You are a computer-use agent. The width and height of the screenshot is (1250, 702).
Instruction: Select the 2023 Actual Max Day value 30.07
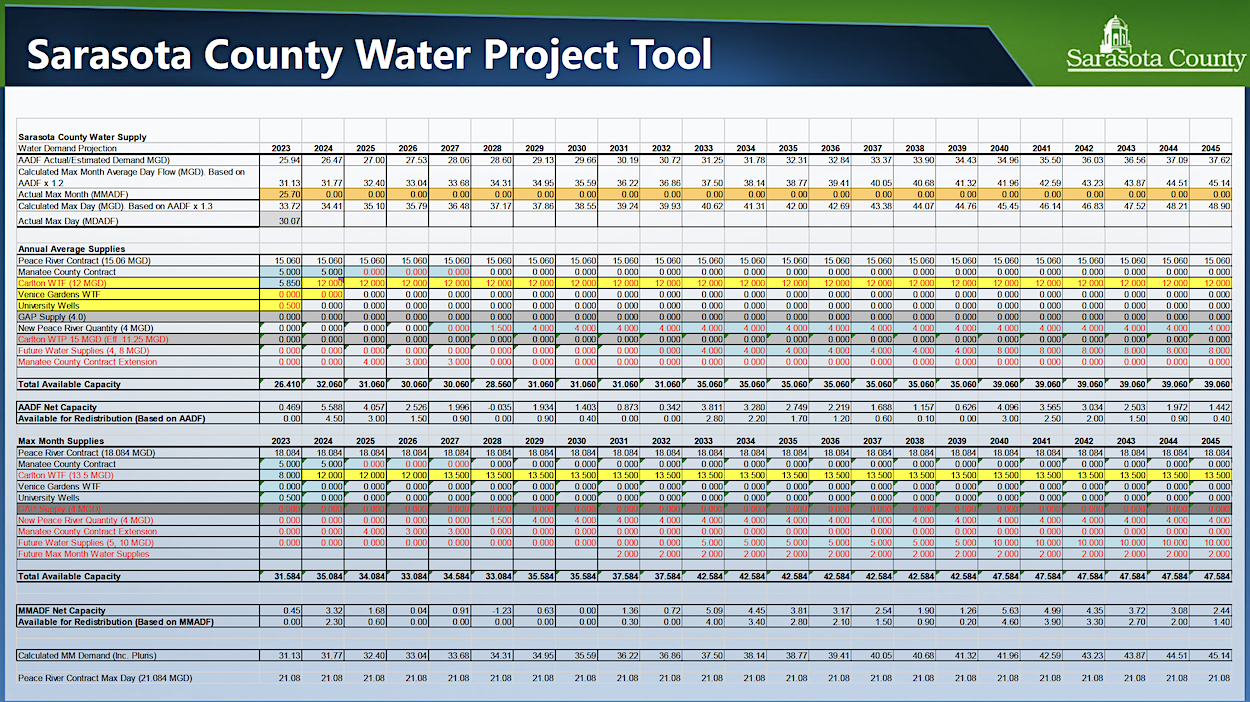(280, 221)
